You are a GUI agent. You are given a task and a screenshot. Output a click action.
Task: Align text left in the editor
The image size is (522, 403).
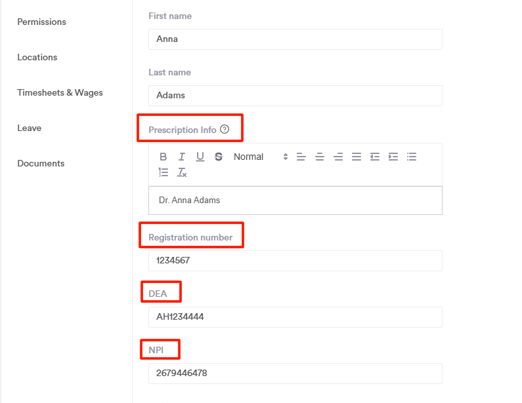[x=301, y=157]
